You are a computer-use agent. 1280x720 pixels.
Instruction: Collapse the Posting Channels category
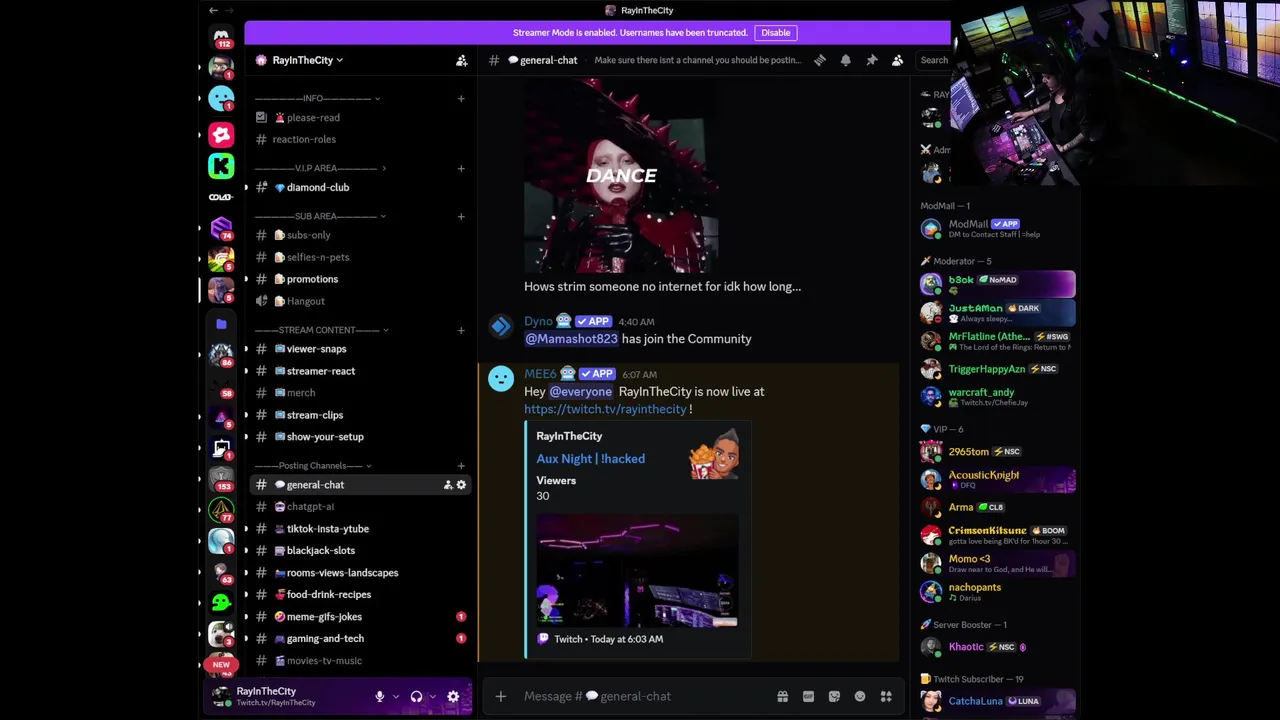(x=312, y=465)
